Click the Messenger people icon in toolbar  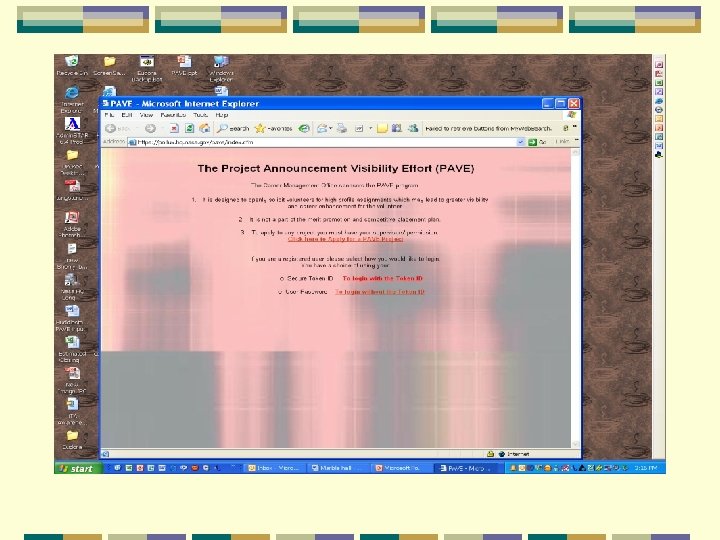(x=413, y=129)
